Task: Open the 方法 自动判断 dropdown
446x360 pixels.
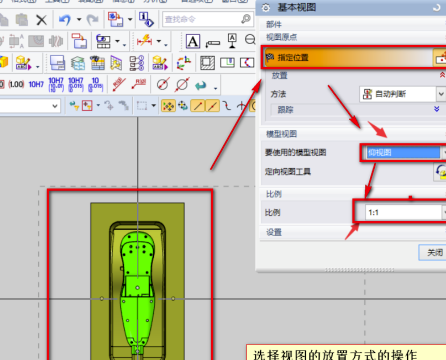Action: (x=402, y=94)
